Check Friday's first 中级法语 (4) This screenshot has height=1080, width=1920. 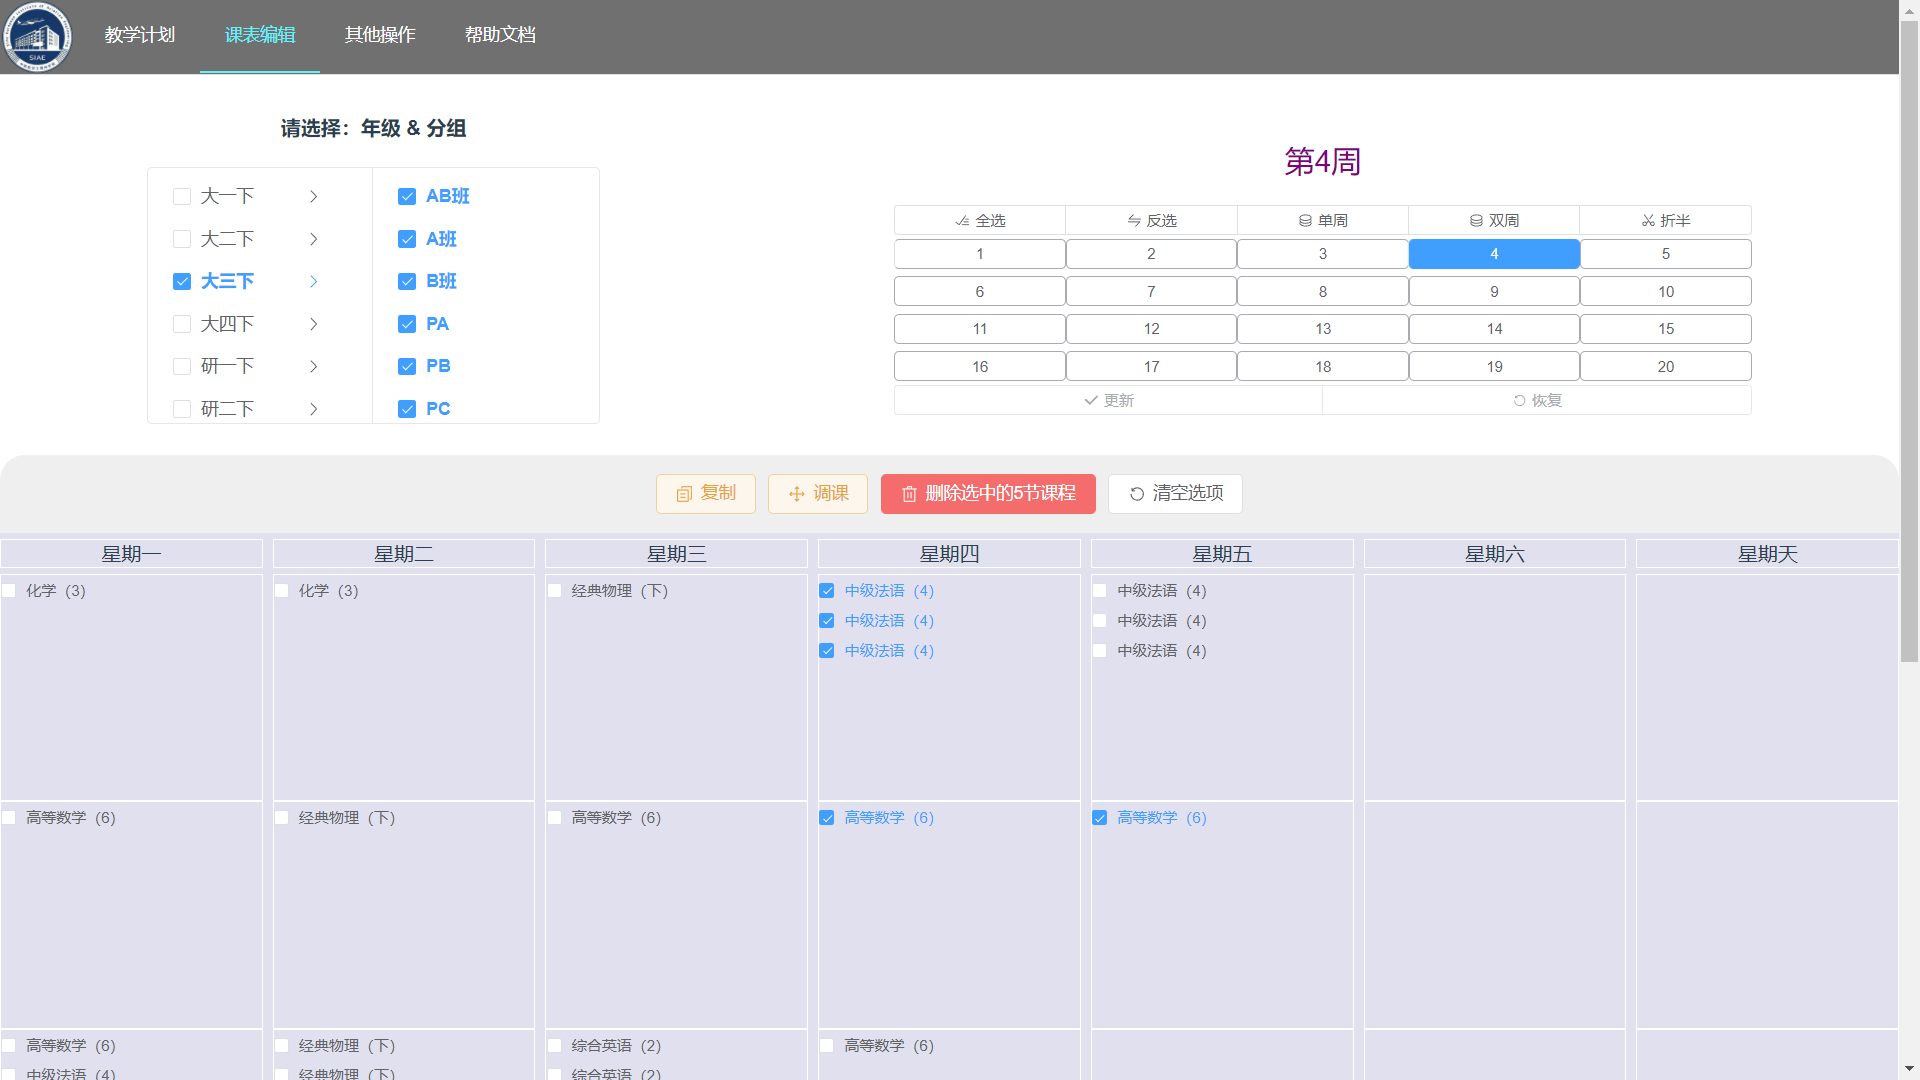point(1100,591)
